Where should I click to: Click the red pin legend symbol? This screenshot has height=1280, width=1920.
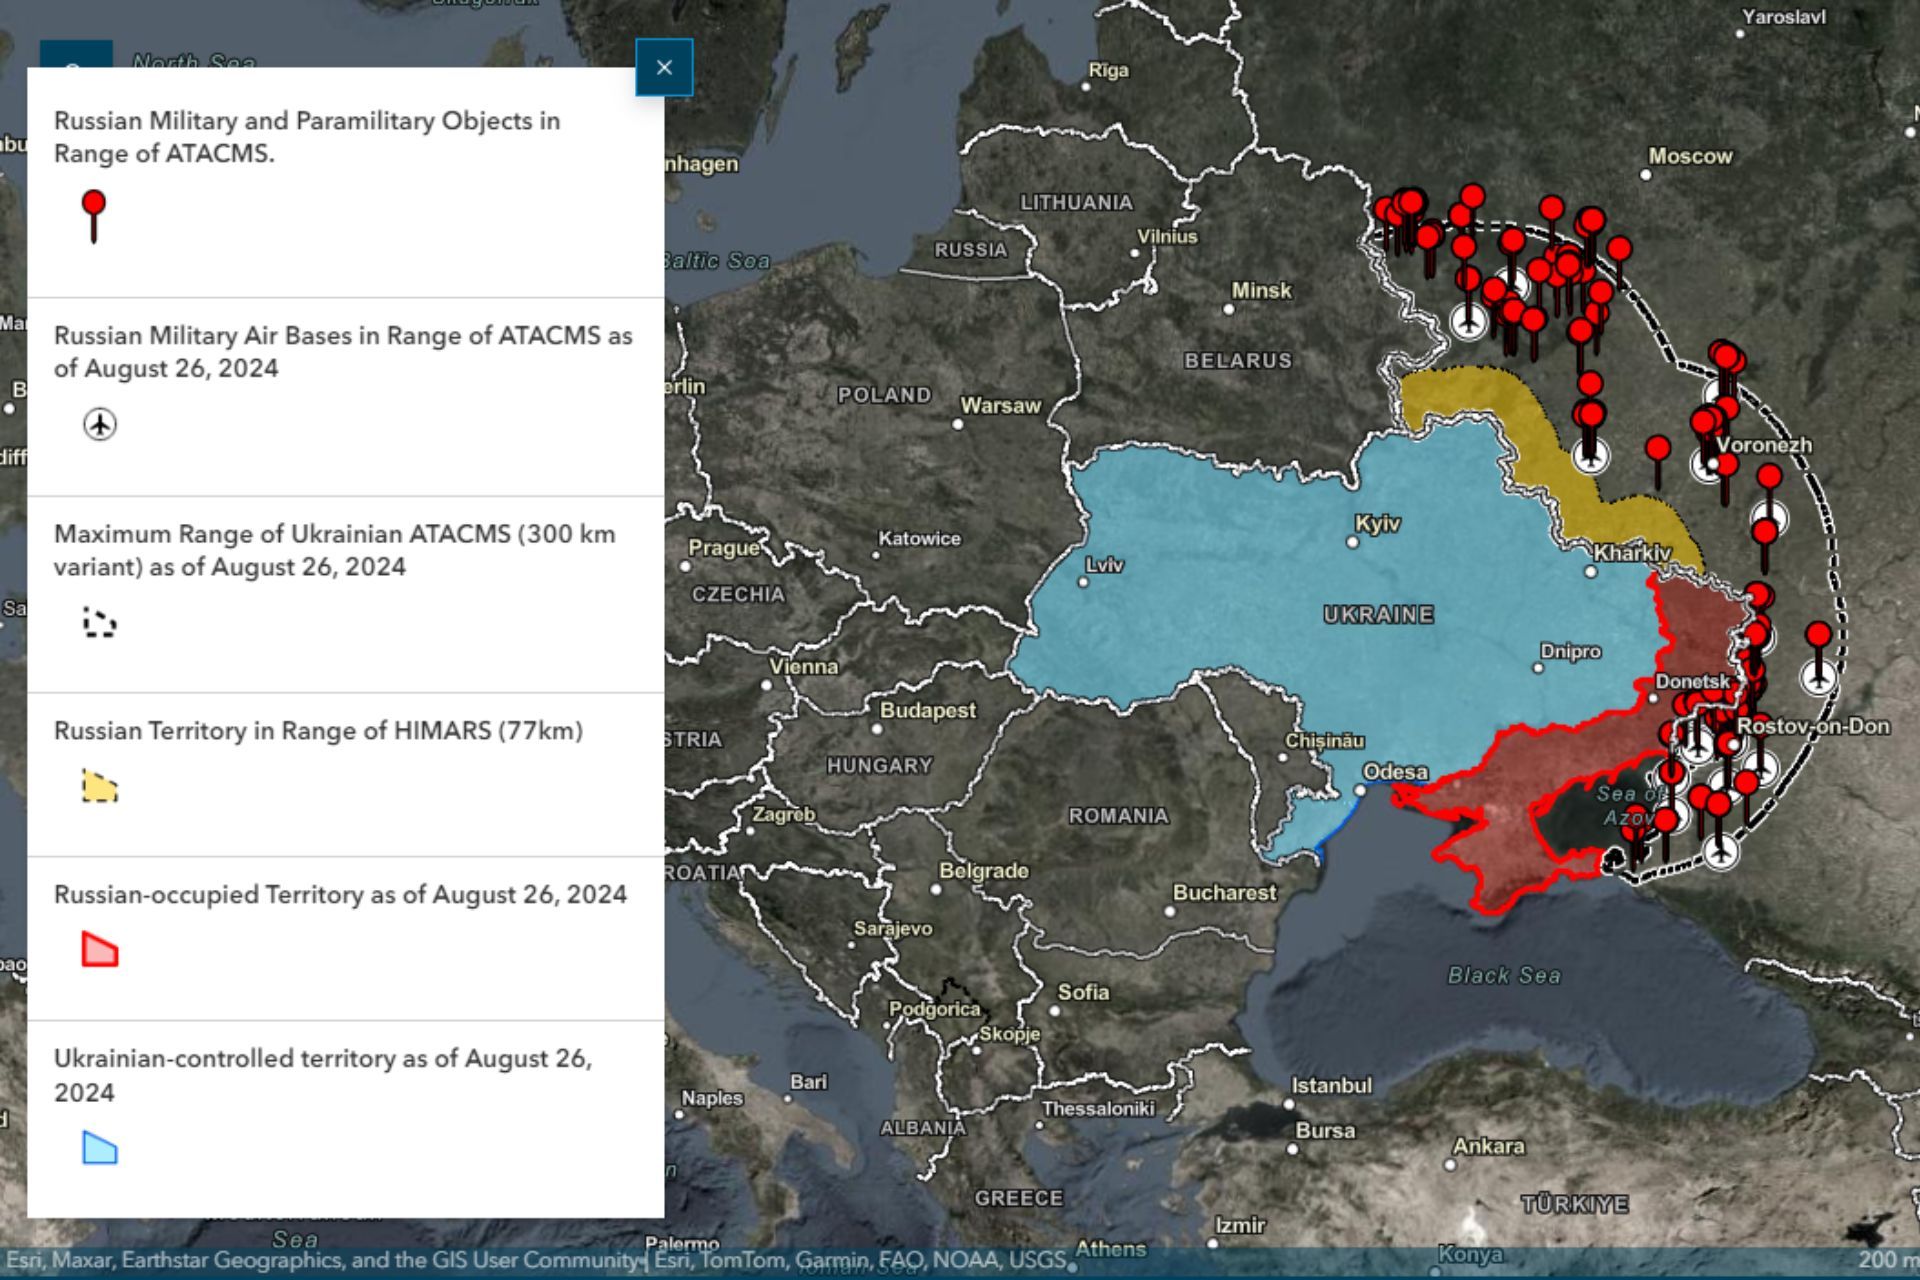(94, 214)
